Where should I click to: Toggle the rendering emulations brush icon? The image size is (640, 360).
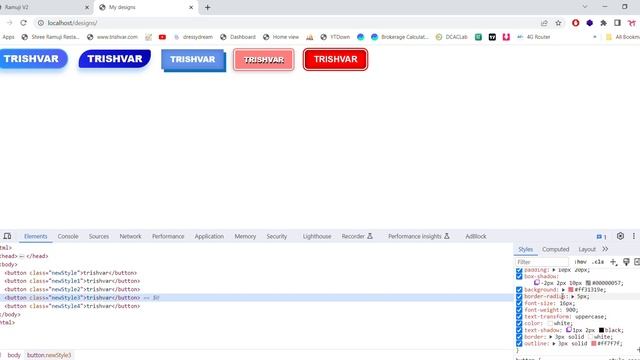[626, 262]
